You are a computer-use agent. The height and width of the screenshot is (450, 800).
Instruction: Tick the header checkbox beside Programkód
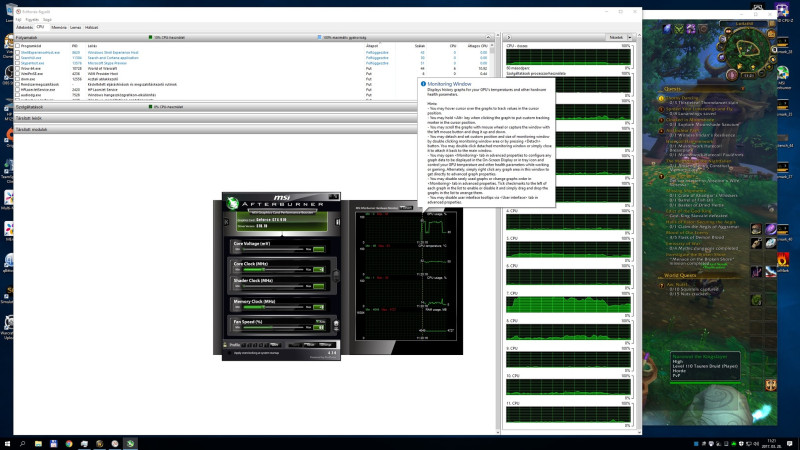point(18,46)
